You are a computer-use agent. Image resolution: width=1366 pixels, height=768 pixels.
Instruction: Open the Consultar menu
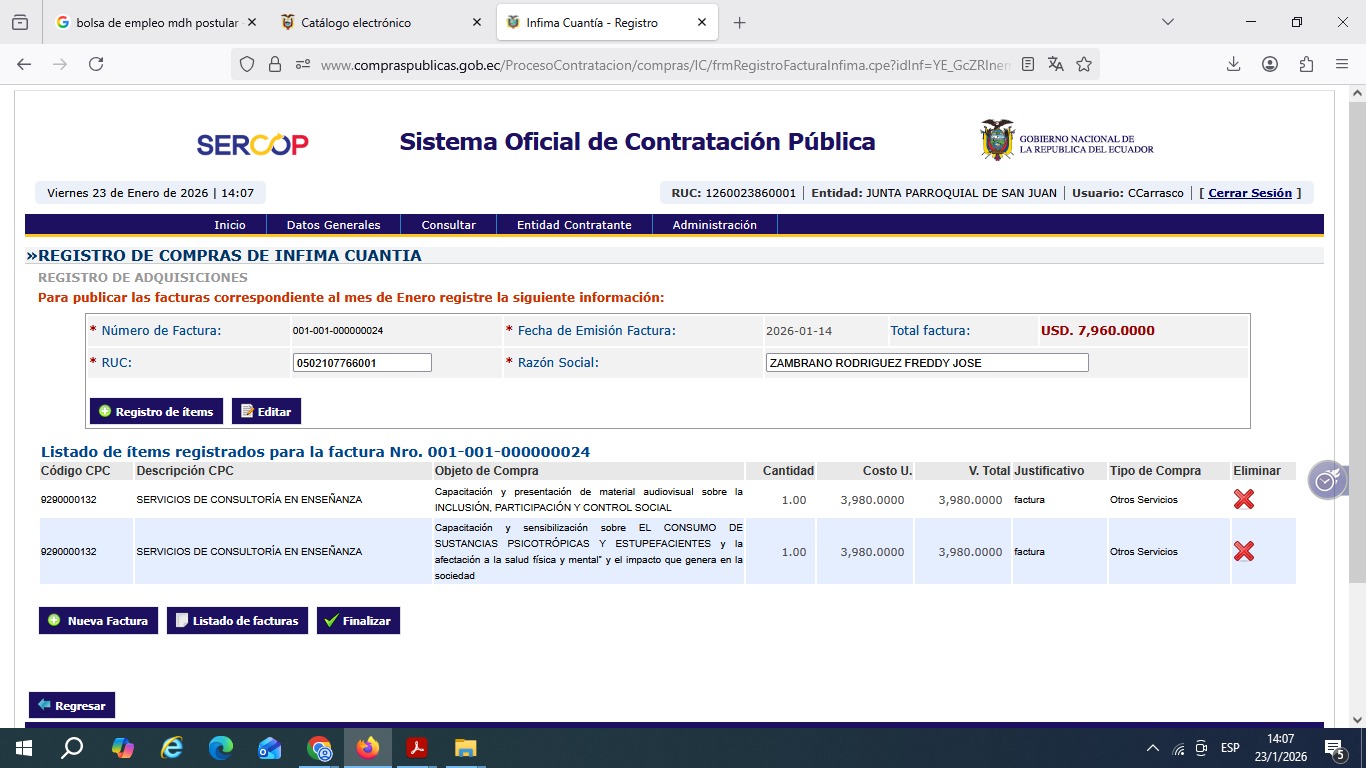click(448, 225)
